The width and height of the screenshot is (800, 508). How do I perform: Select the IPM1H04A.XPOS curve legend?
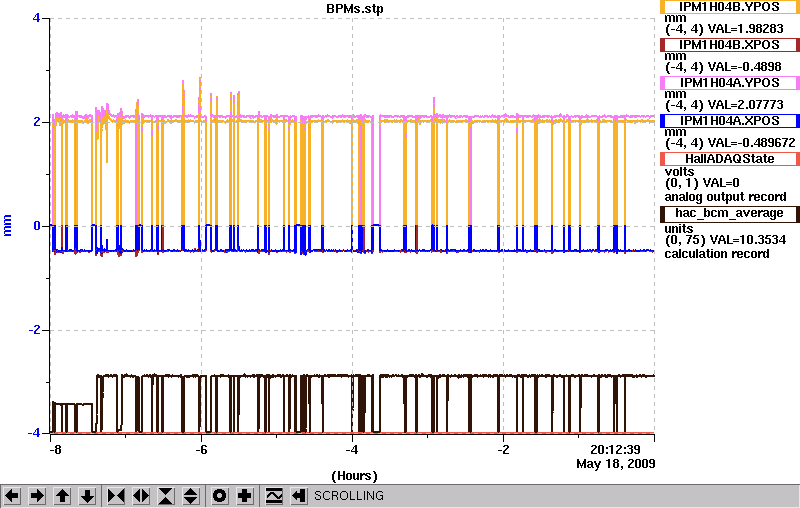point(730,121)
